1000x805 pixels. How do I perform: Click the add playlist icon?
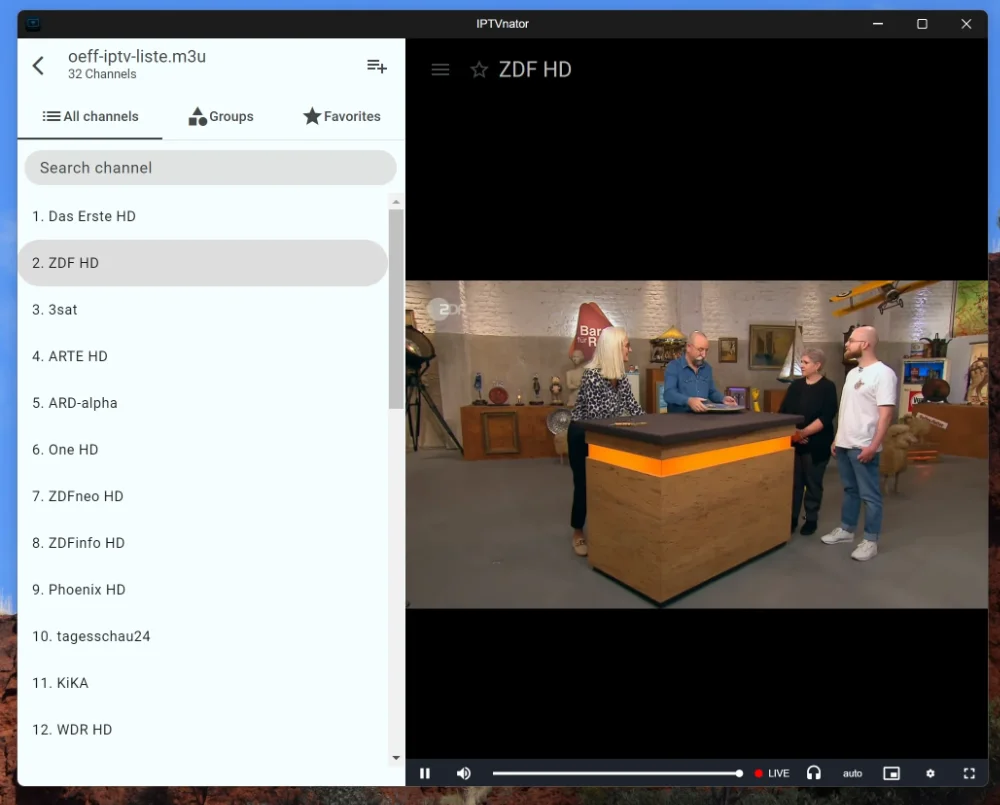click(376, 66)
